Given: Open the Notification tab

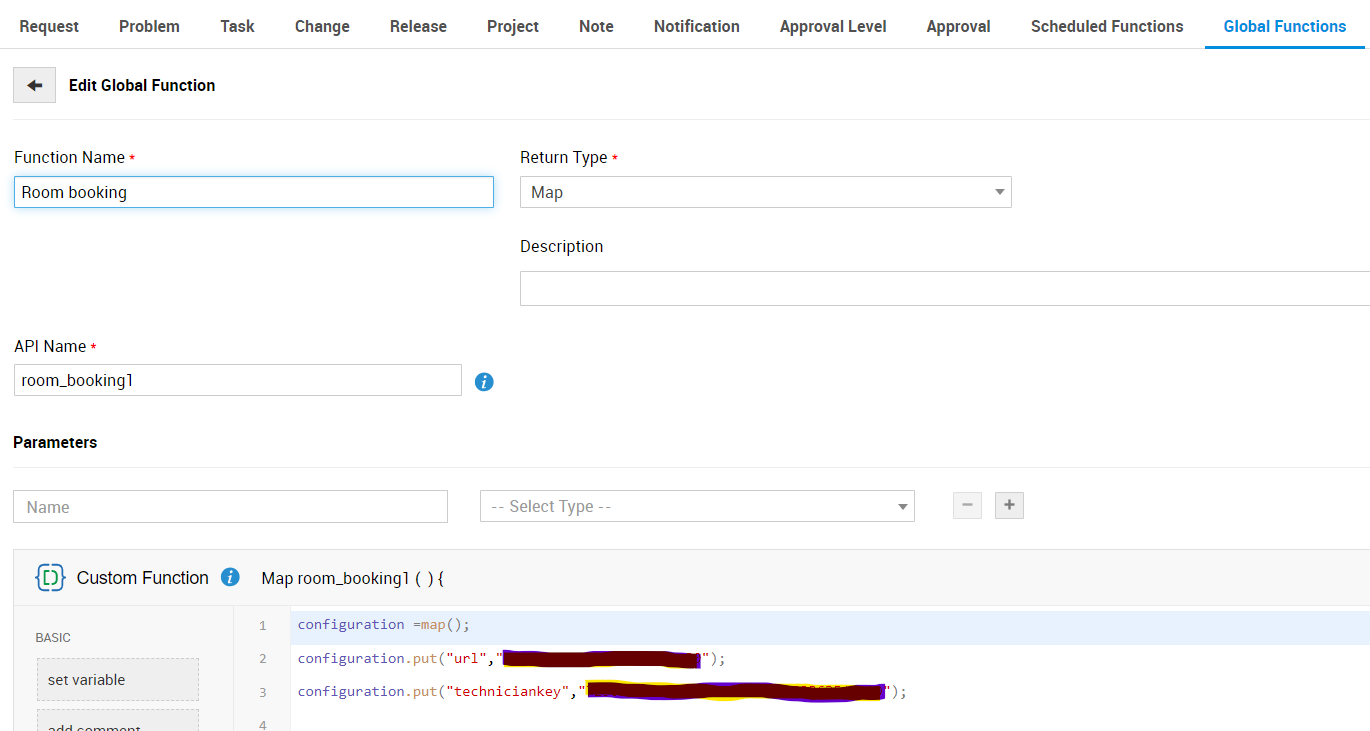Looking at the screenshot, I should (x=696, y=26).
